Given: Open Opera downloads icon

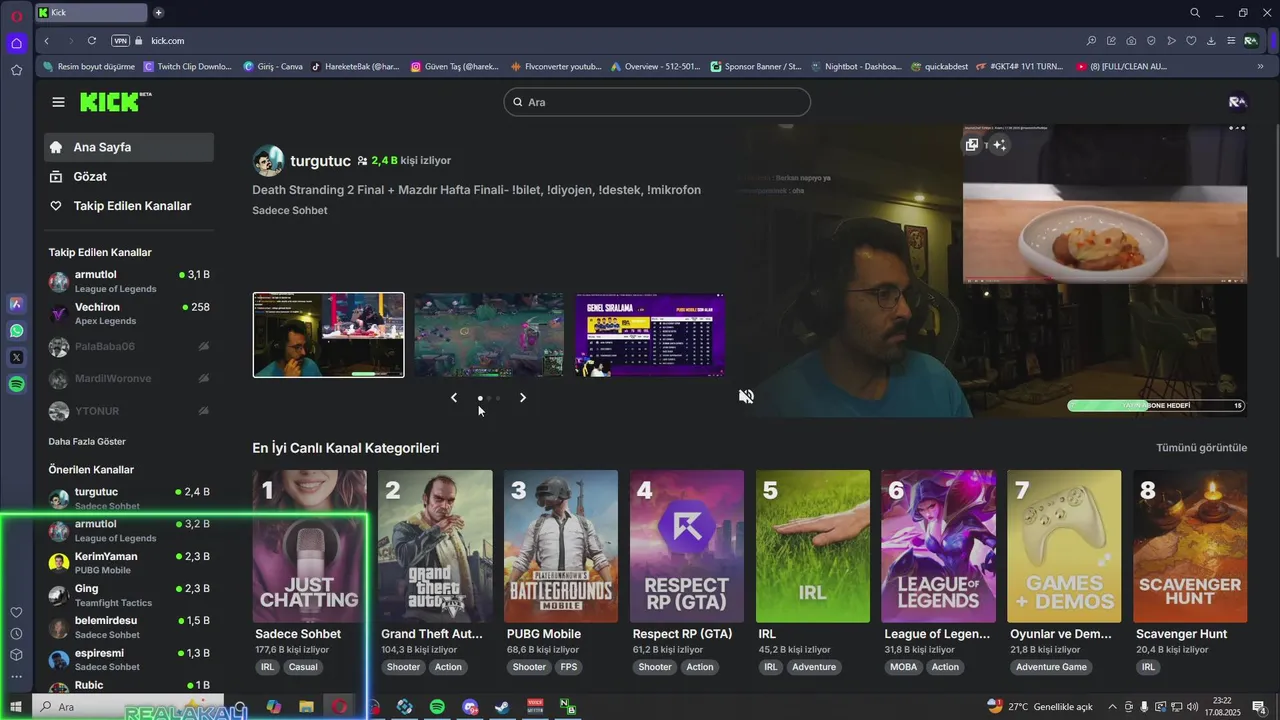Looking at the screenshot, I should pos(1211,41).
